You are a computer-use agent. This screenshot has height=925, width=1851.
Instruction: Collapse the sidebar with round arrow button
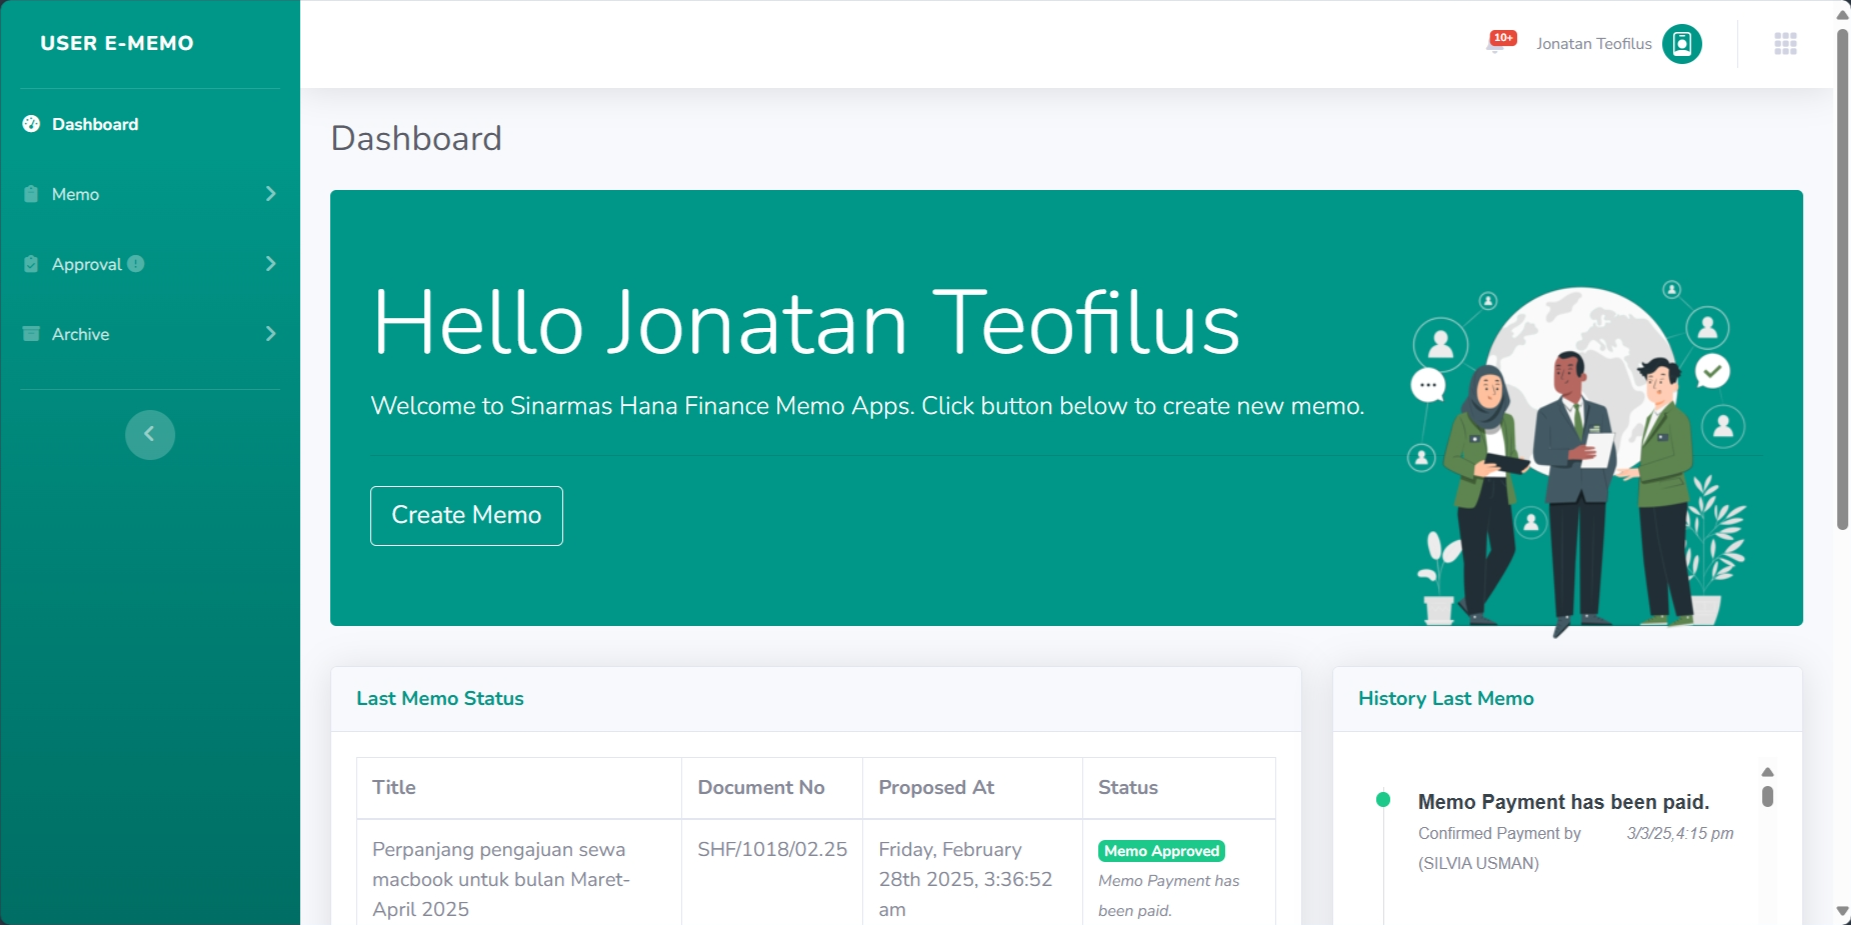coord(150,435)
